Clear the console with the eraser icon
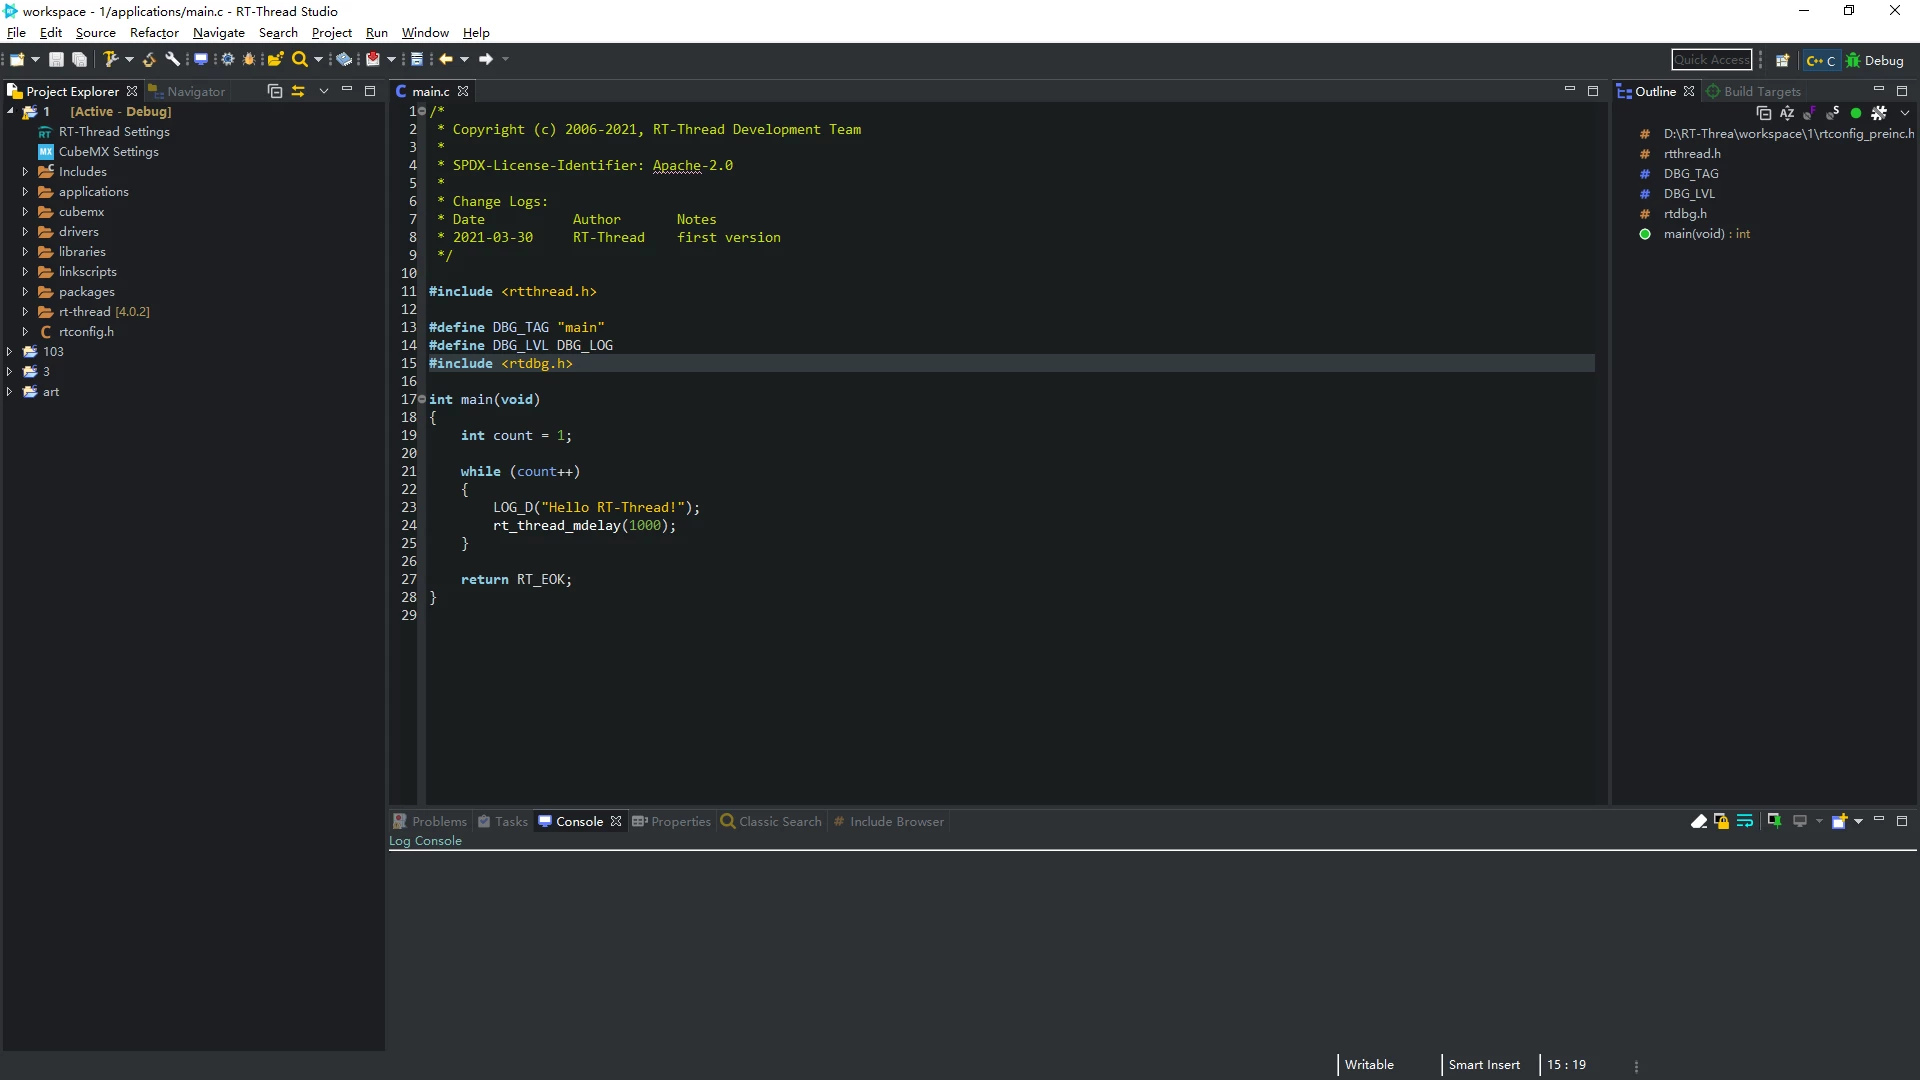The image size is (1920, 1080). 1699,821
